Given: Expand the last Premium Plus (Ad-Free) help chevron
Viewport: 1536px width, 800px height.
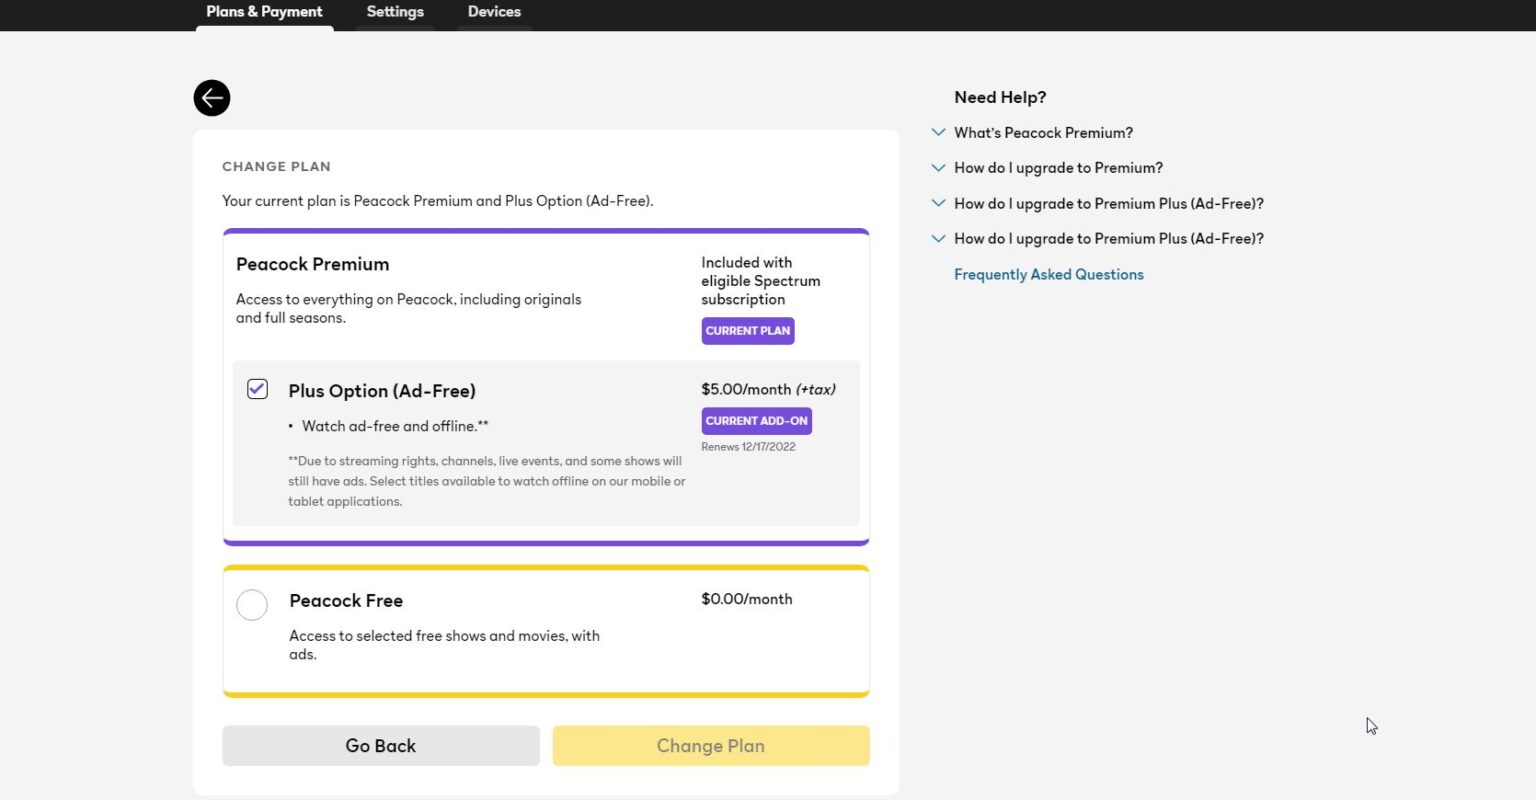Looking at the screenshot, I should [938, 238].
